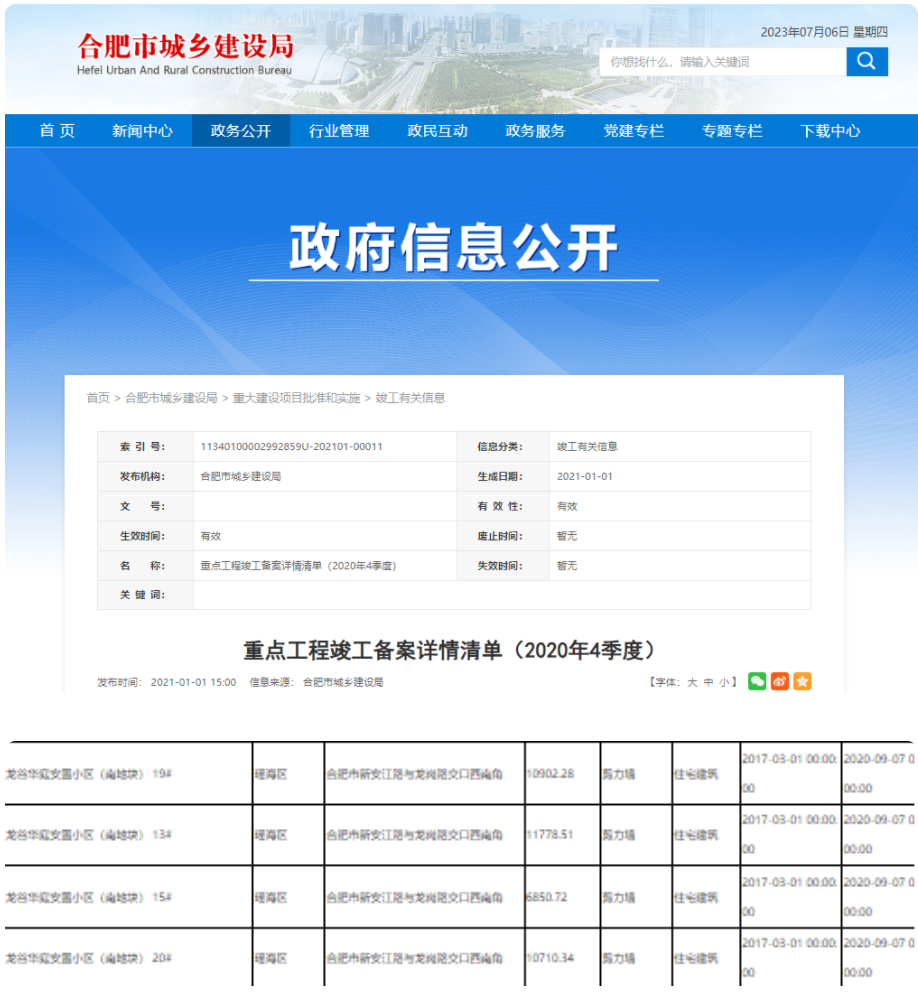This screenshot has height=1004, width=918.
Task: Go to 下载中心 page
Action: 830,131
